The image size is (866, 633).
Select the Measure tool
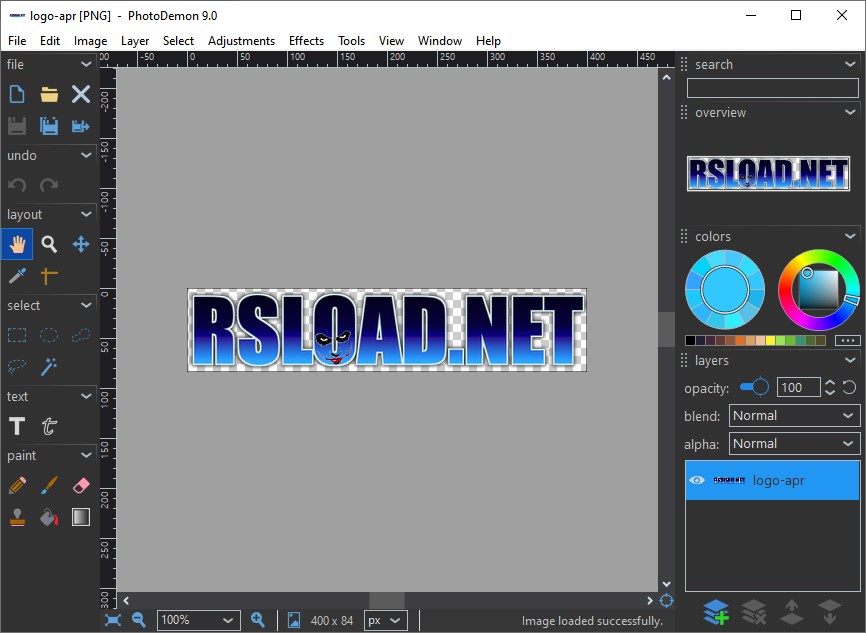click(x=49, y=276)
